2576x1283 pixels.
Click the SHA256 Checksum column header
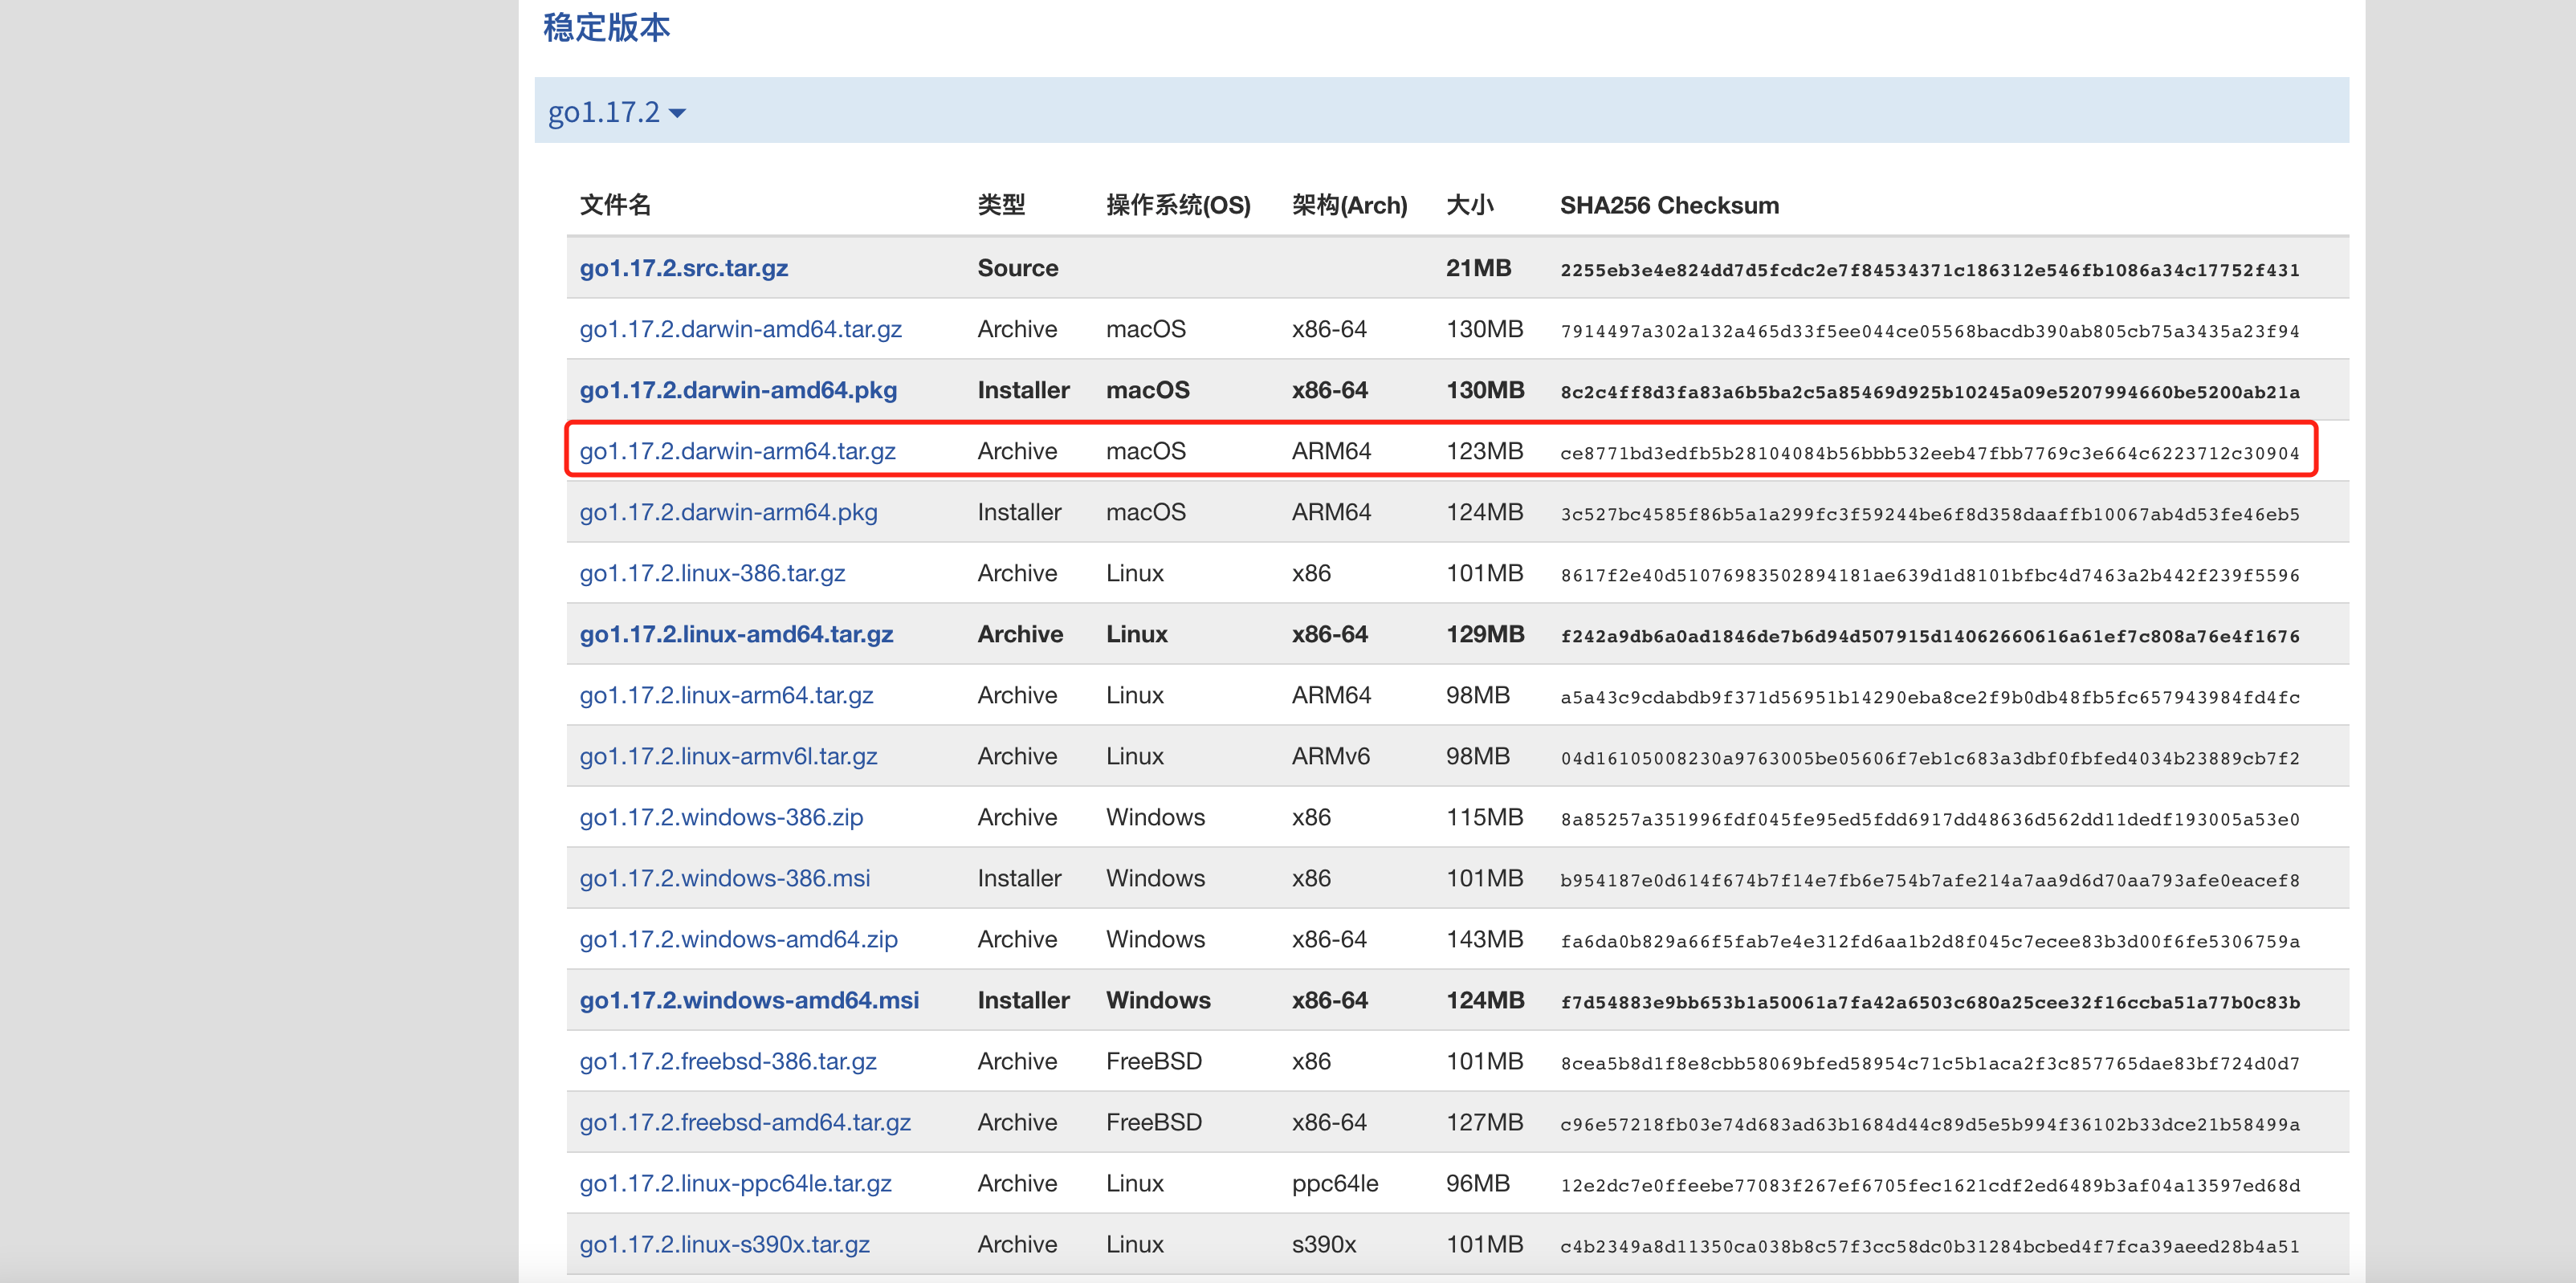click(x=1669, y=205)
